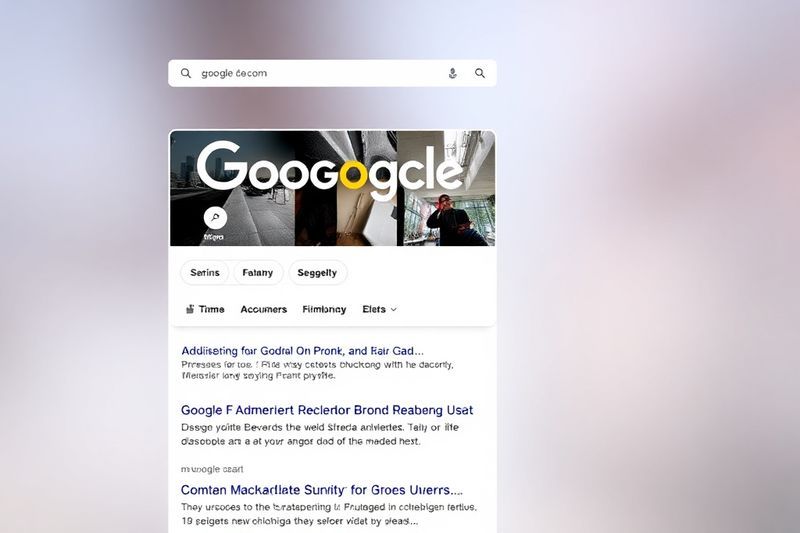Open the "Google F Admeriert" result link
The width and height of the screenshot is (800, 533).
326,410
